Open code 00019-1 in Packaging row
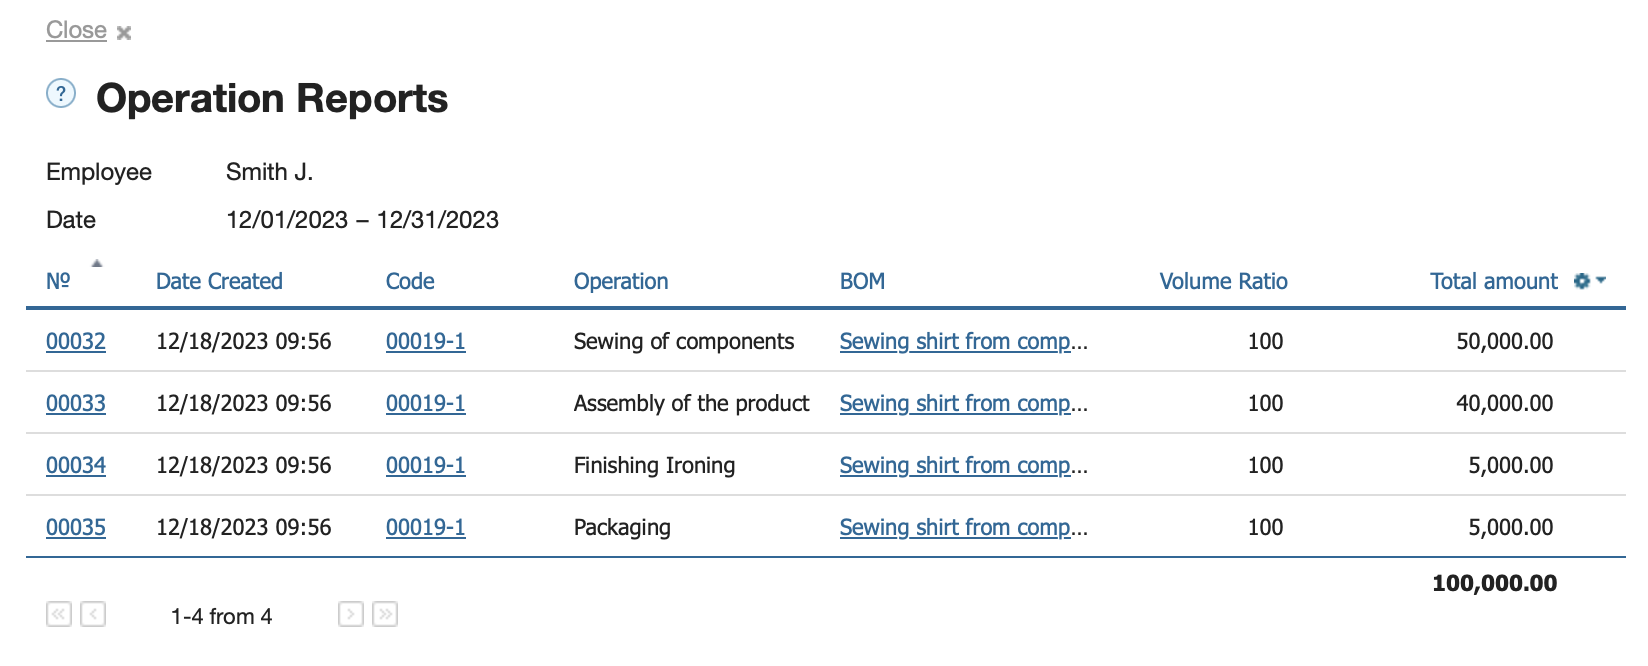The height and width of the screenshot is (666, 1648). pos(426,527)
